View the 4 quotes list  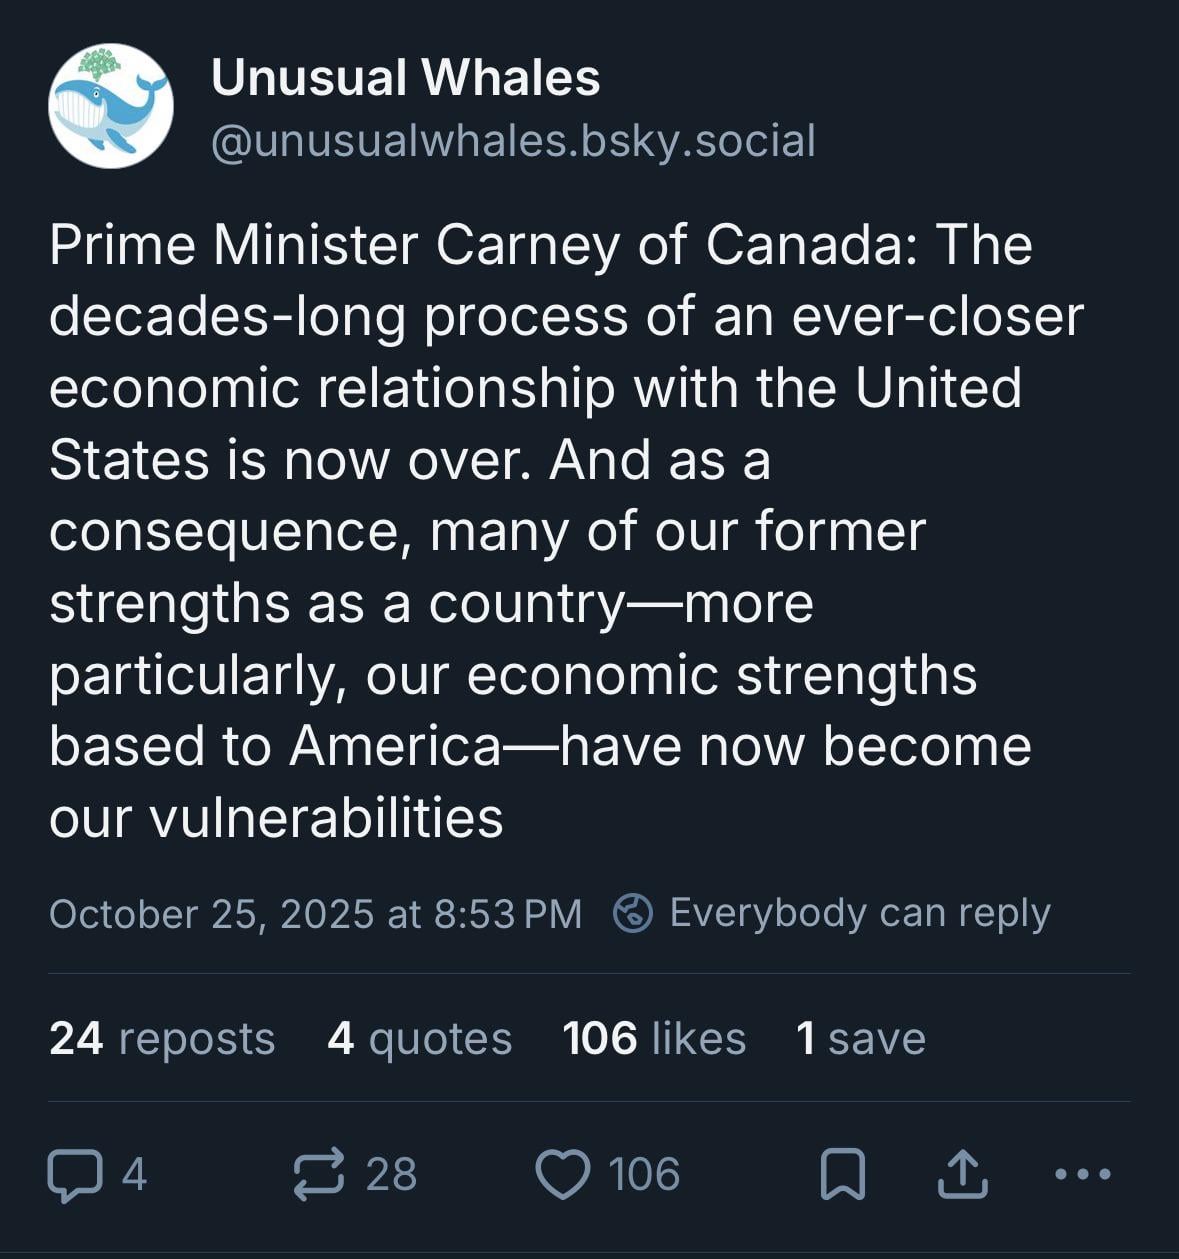click(x=419, y=1038)
